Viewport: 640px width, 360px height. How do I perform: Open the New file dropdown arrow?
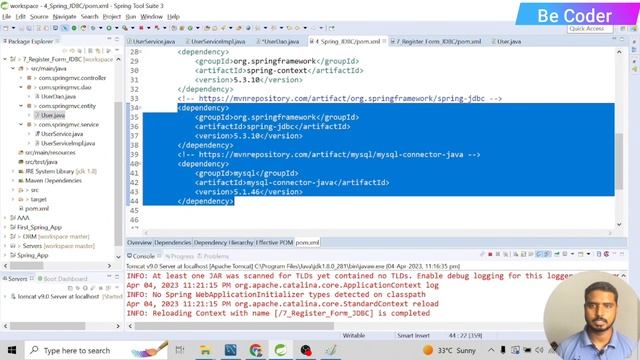click(x=13, y=28)
